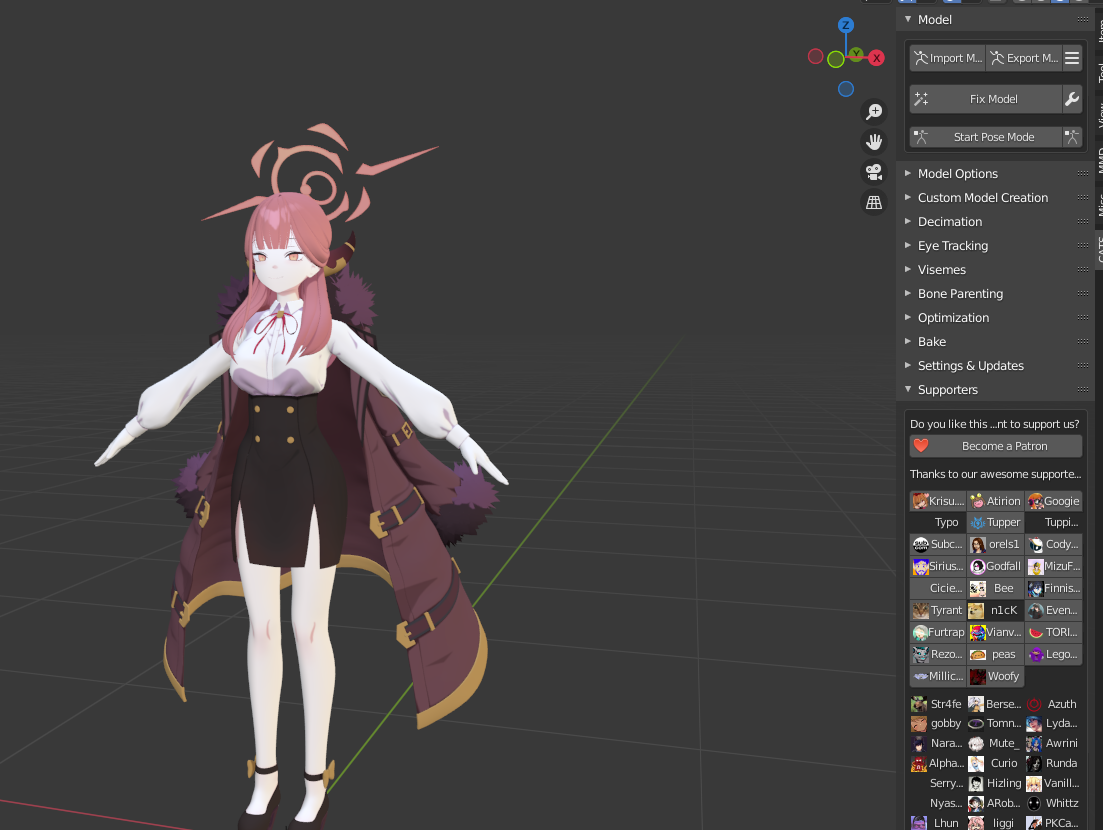Click supporter gobby name
1103x830 pixels.
[945, 723]
